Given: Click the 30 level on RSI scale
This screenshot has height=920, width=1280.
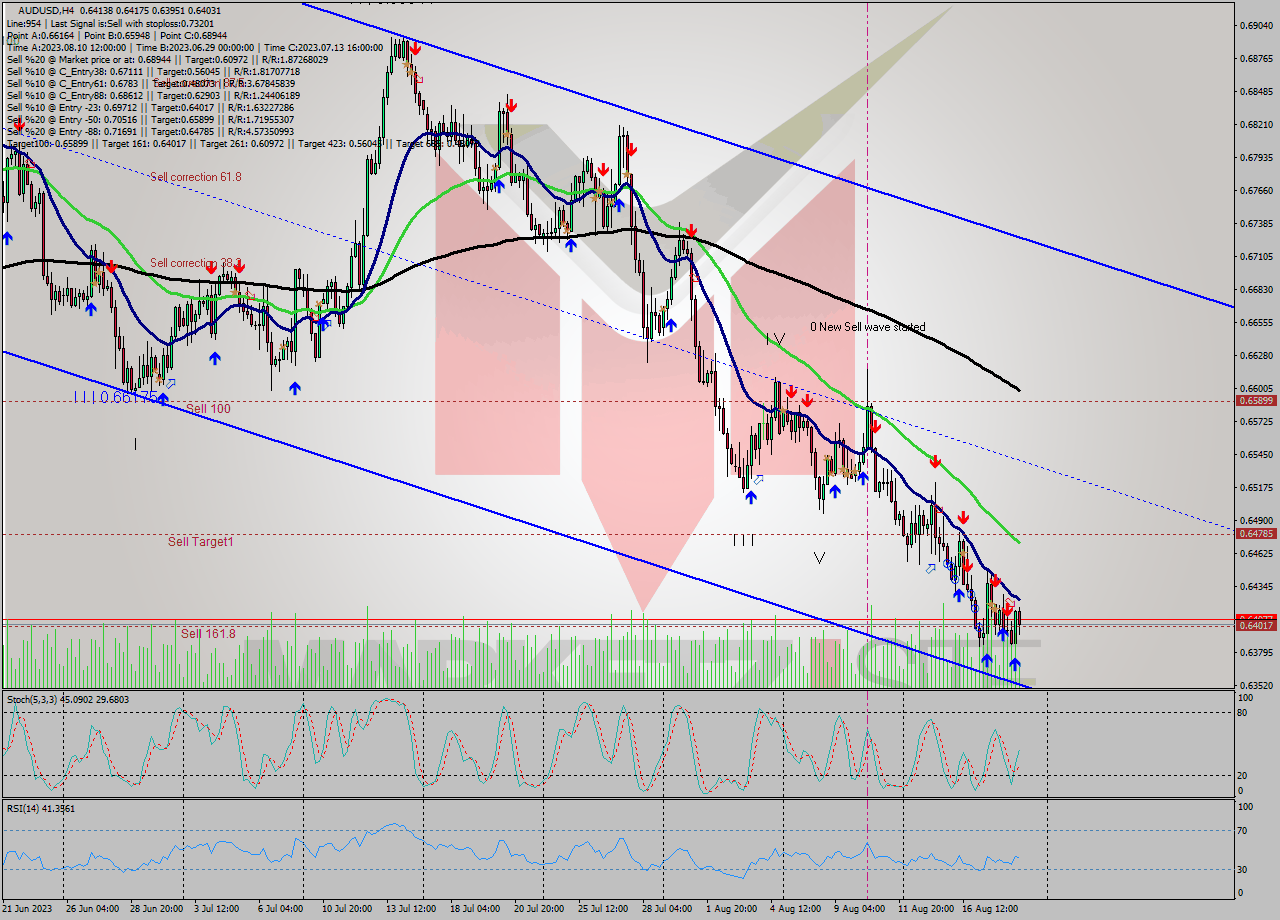Looking at the screenshot, I should point(1243,869).
